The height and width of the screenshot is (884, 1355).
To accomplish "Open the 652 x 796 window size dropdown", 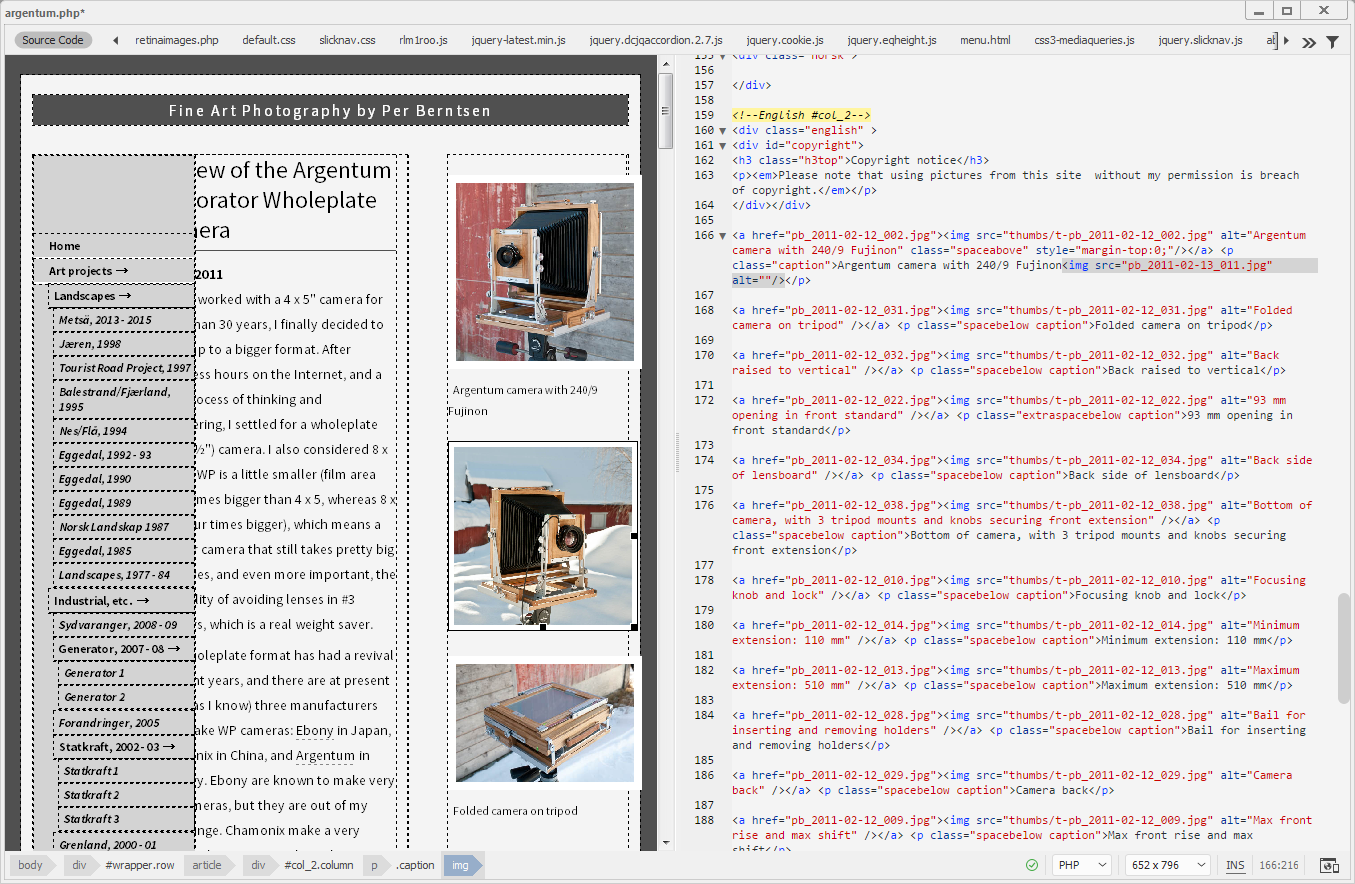I will click(x=1168, y=865).
